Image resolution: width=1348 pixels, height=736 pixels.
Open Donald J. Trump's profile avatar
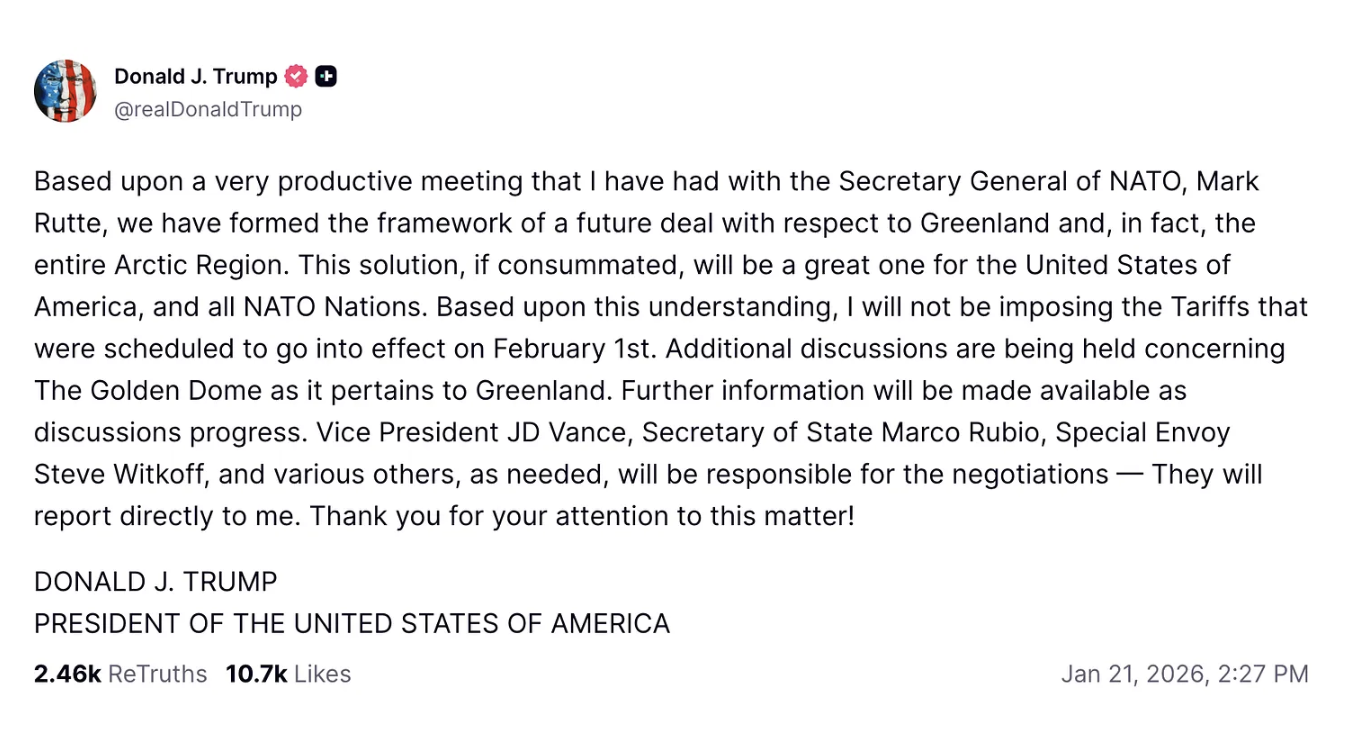coord(65,91)
